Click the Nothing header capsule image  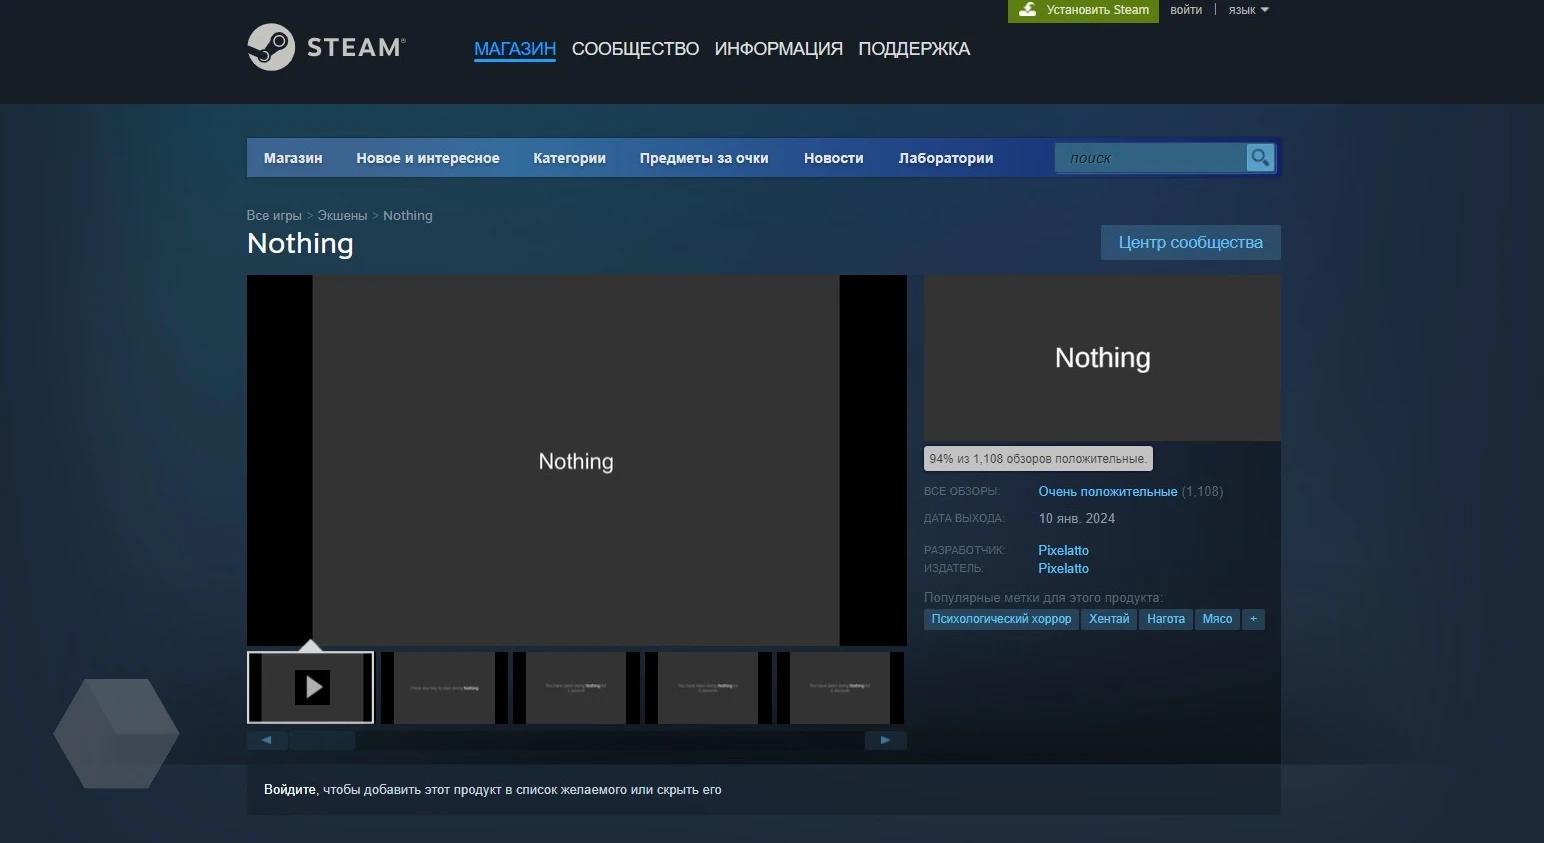click(1102, 358)
